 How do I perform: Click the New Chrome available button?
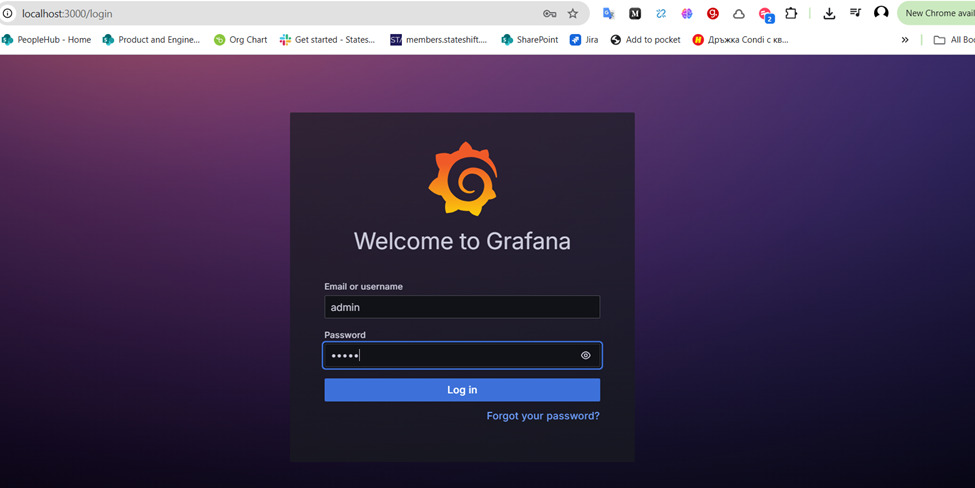[936, 13]
